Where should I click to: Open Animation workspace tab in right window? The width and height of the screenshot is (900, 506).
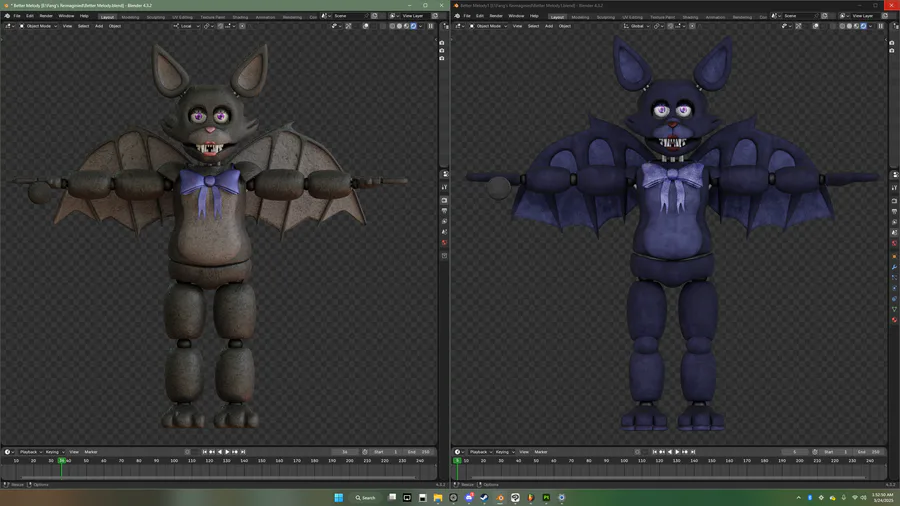click(715, 17)
